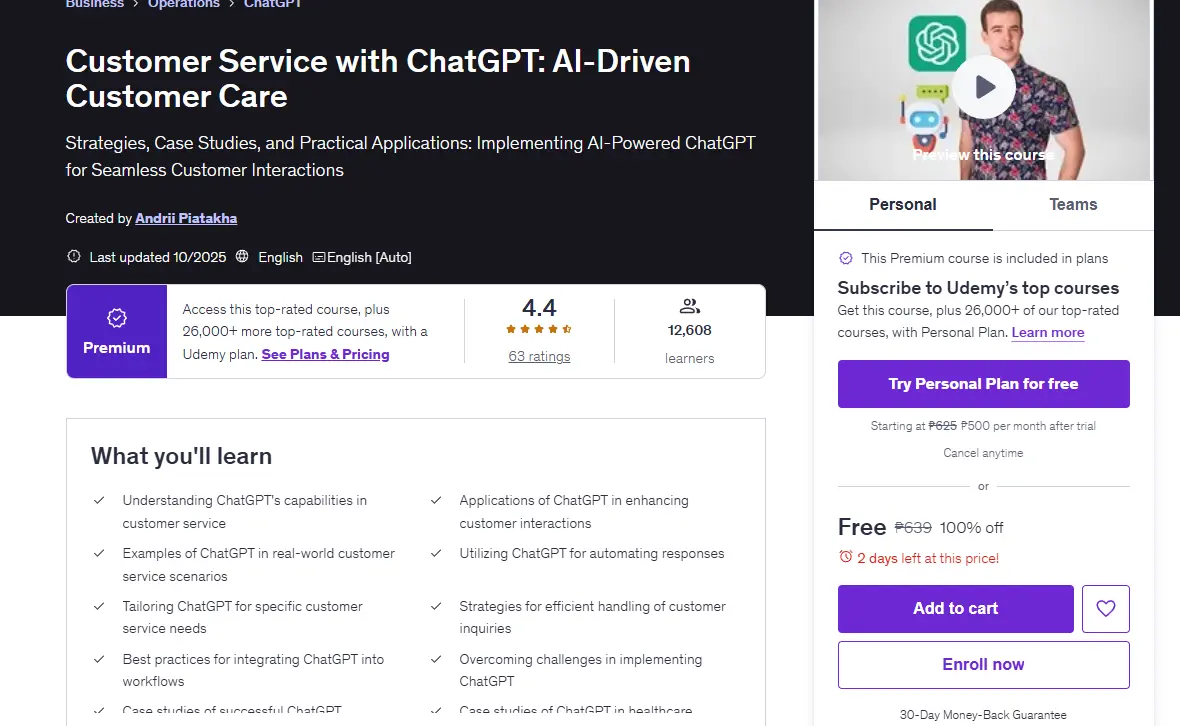Click the Add to cart button
Viewport: 1180px width, 726px height.
tap(956, 609)
